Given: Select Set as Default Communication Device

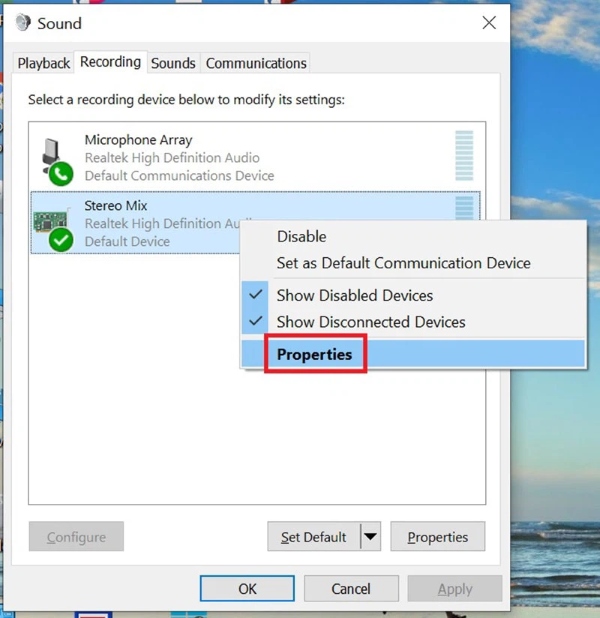Looking at the screenshot, I should tap(403, 263).
